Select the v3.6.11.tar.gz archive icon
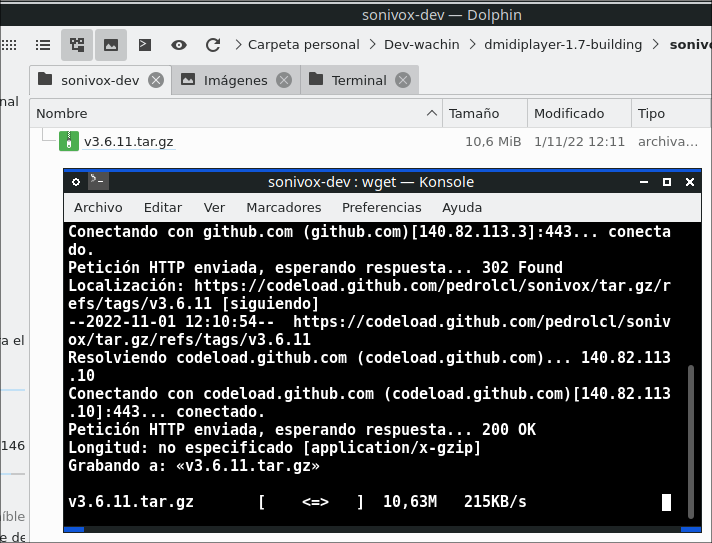 coord(69,141)
